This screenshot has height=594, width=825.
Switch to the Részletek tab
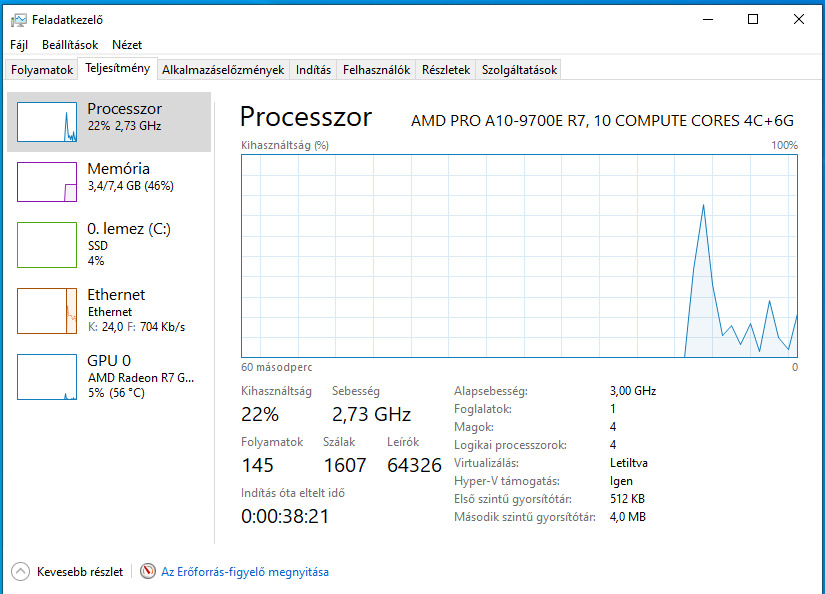pos(446,70)
